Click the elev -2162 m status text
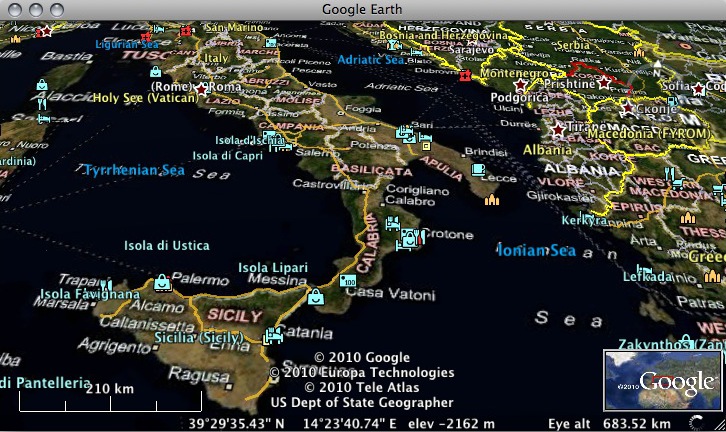The height and width of the screenshot is (432, 726). click(x=451, y=424)
